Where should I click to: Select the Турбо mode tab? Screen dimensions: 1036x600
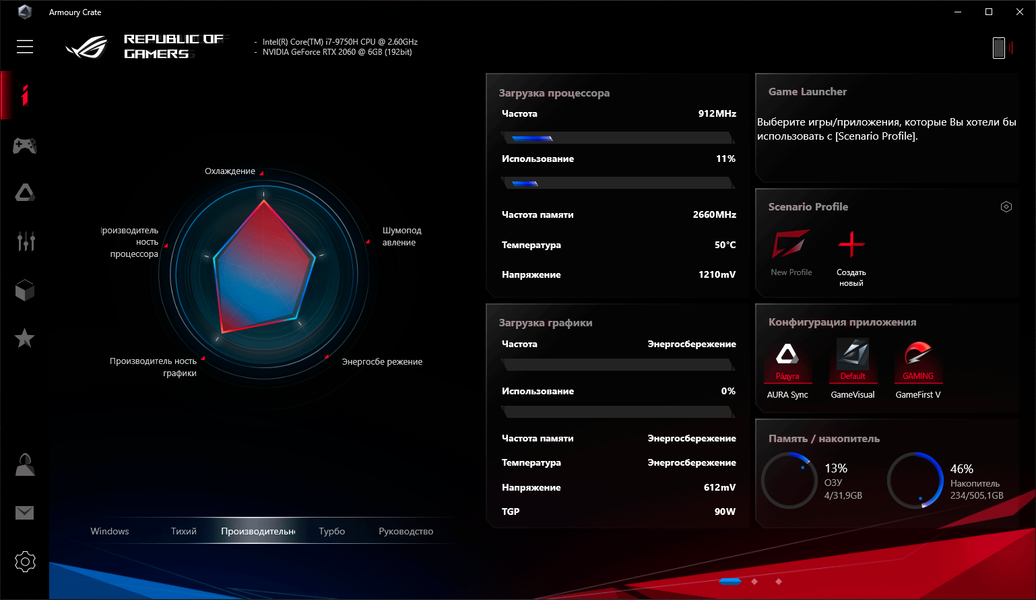coord(332,531)
